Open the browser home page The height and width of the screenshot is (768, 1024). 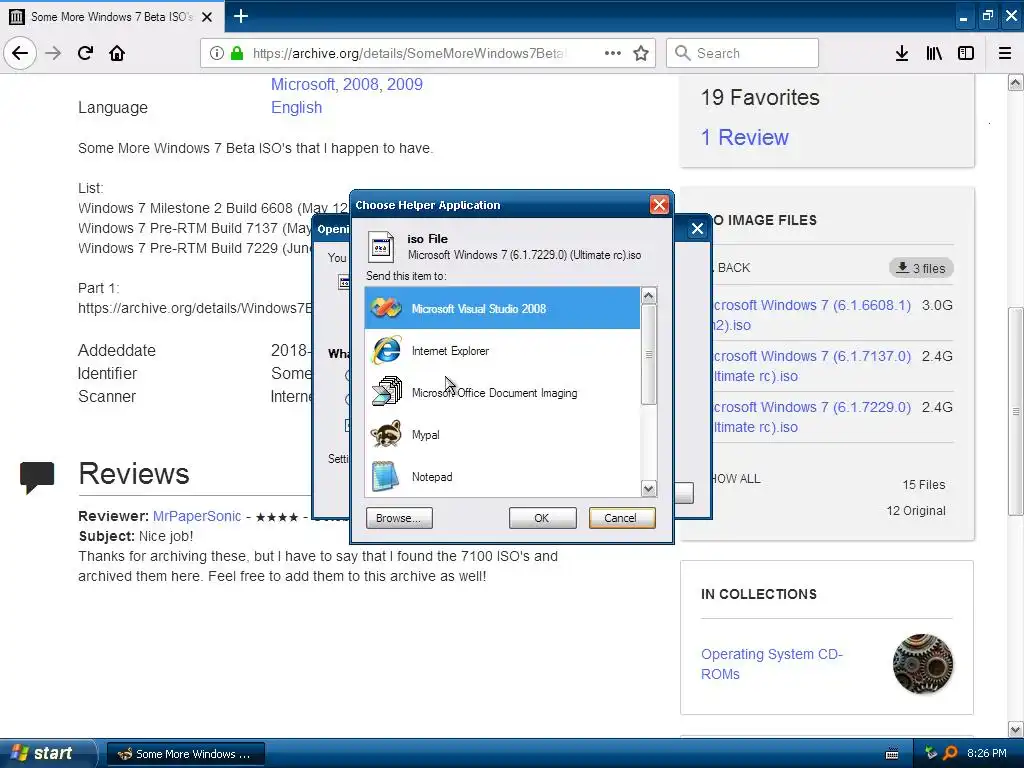117,53
